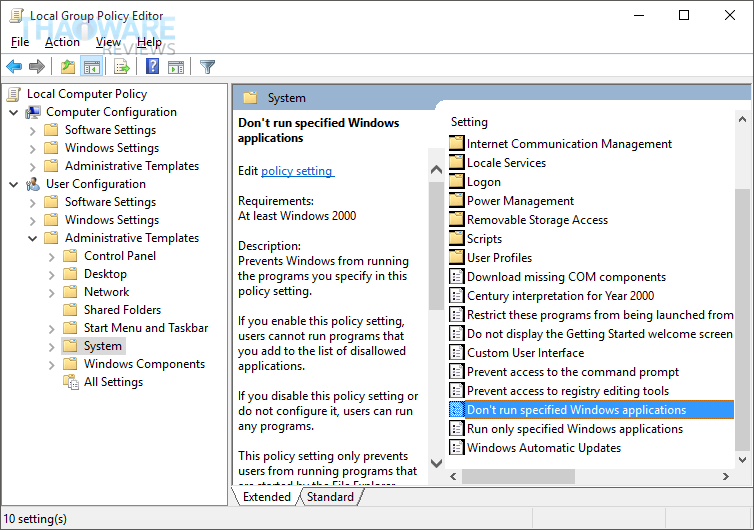Click the Windows Automatic Updates policy icon
The image size is (754, 530).
(456, 448)
